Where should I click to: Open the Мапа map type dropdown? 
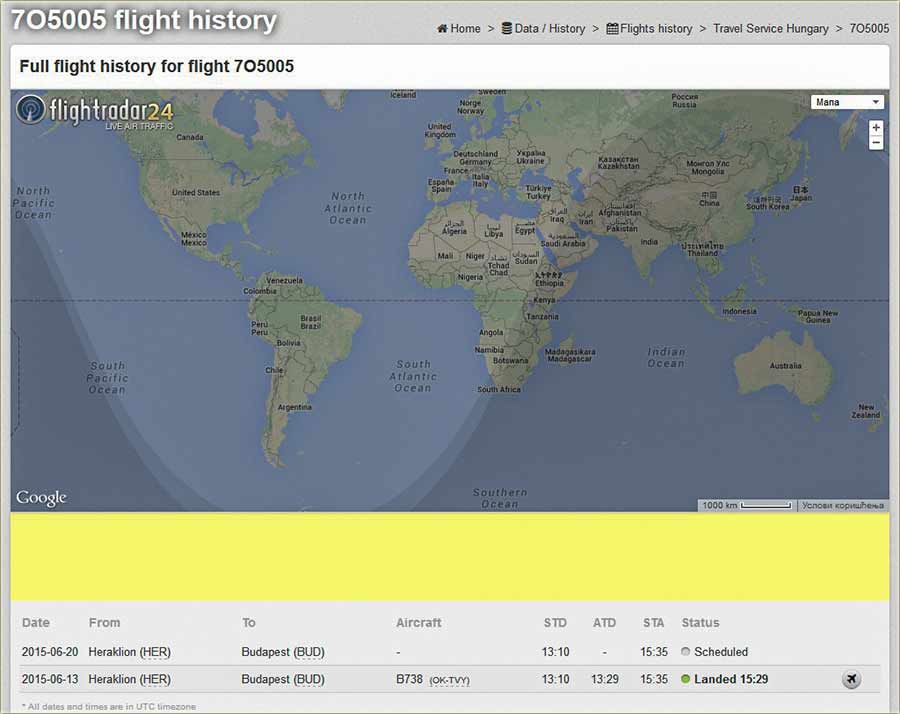tap(847, 102)
